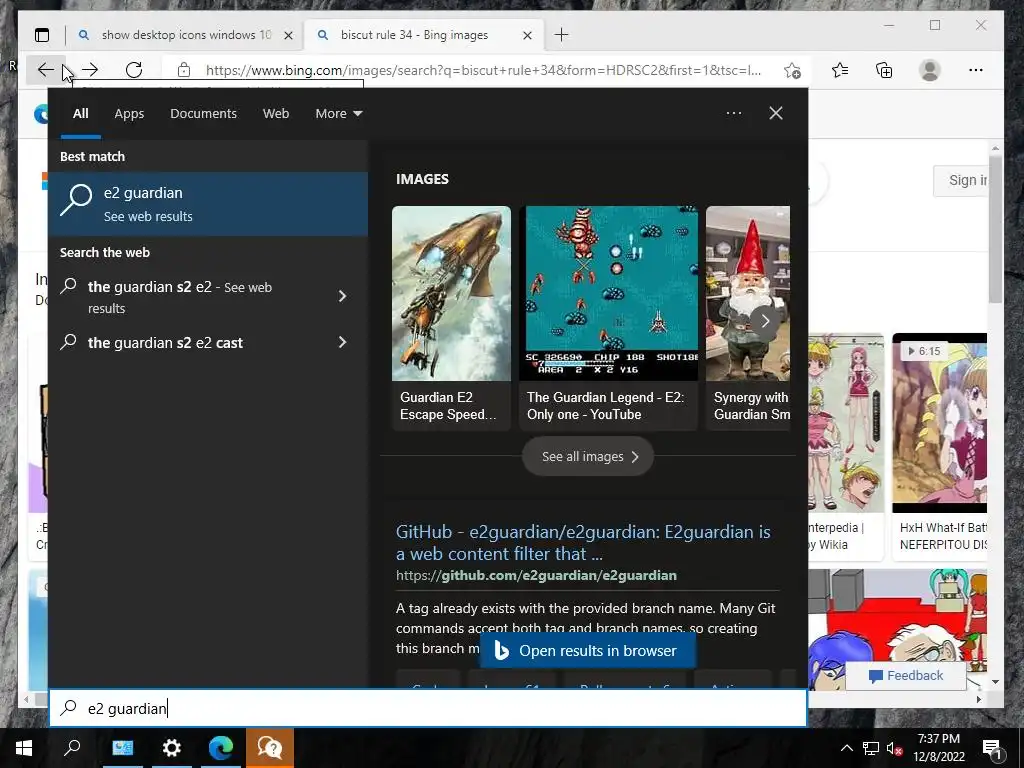1024x768 pixels.
Task: Refresh the page in Edge
Action: 134,70
